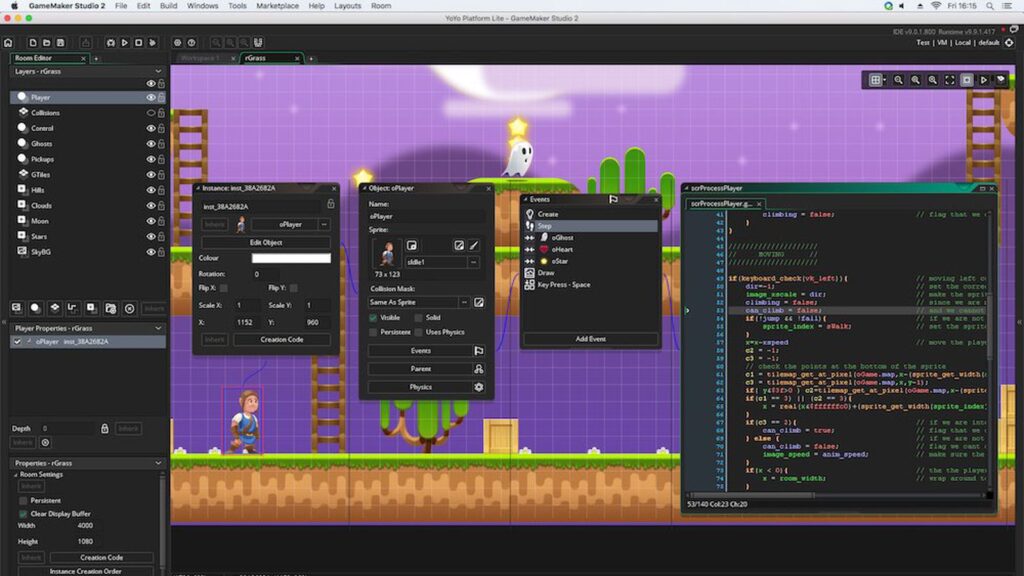1024x576 pixels.
Task: Click the white Colour swatch
Action: click(x=291, y=258)
